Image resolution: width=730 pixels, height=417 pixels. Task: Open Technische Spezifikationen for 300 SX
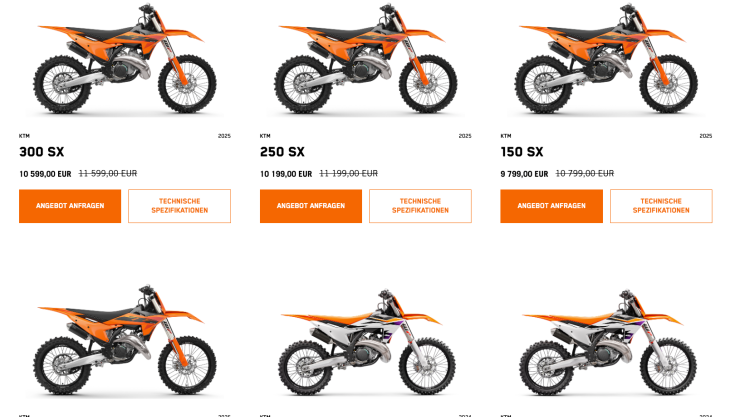click(x=179, y=206)
